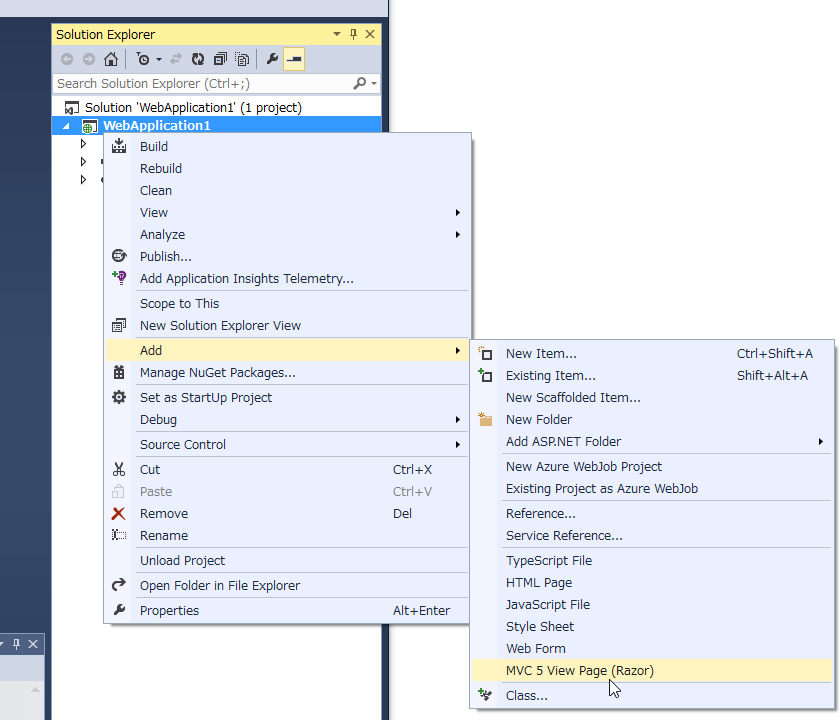The width and height of the screenshot is (840, 720).
Task: Open the Pending Changes Filter dropdown arrow
Action: pos(159,59)
